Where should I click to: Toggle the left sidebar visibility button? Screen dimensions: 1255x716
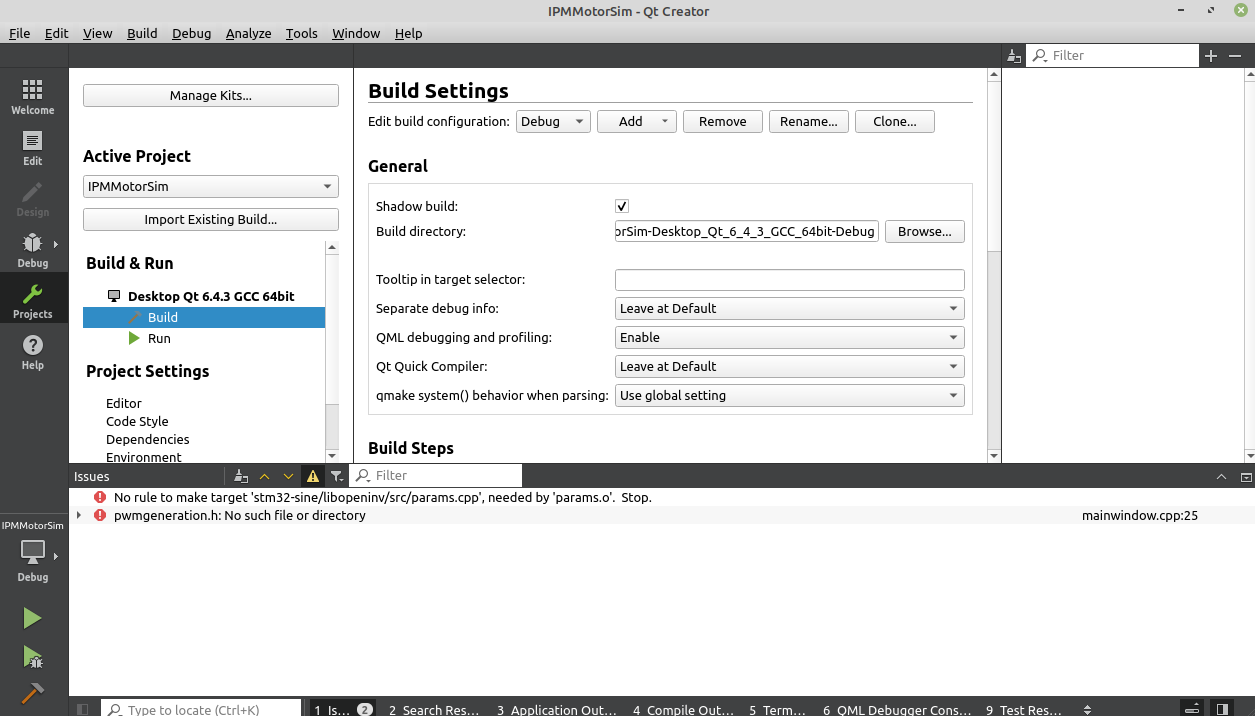[x=83, y=709]
